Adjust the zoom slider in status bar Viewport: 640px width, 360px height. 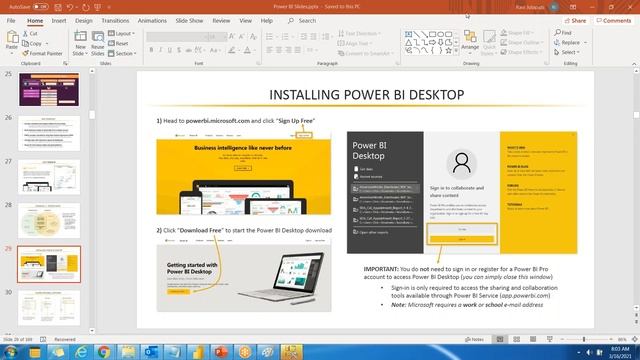[x=584, y=340]
